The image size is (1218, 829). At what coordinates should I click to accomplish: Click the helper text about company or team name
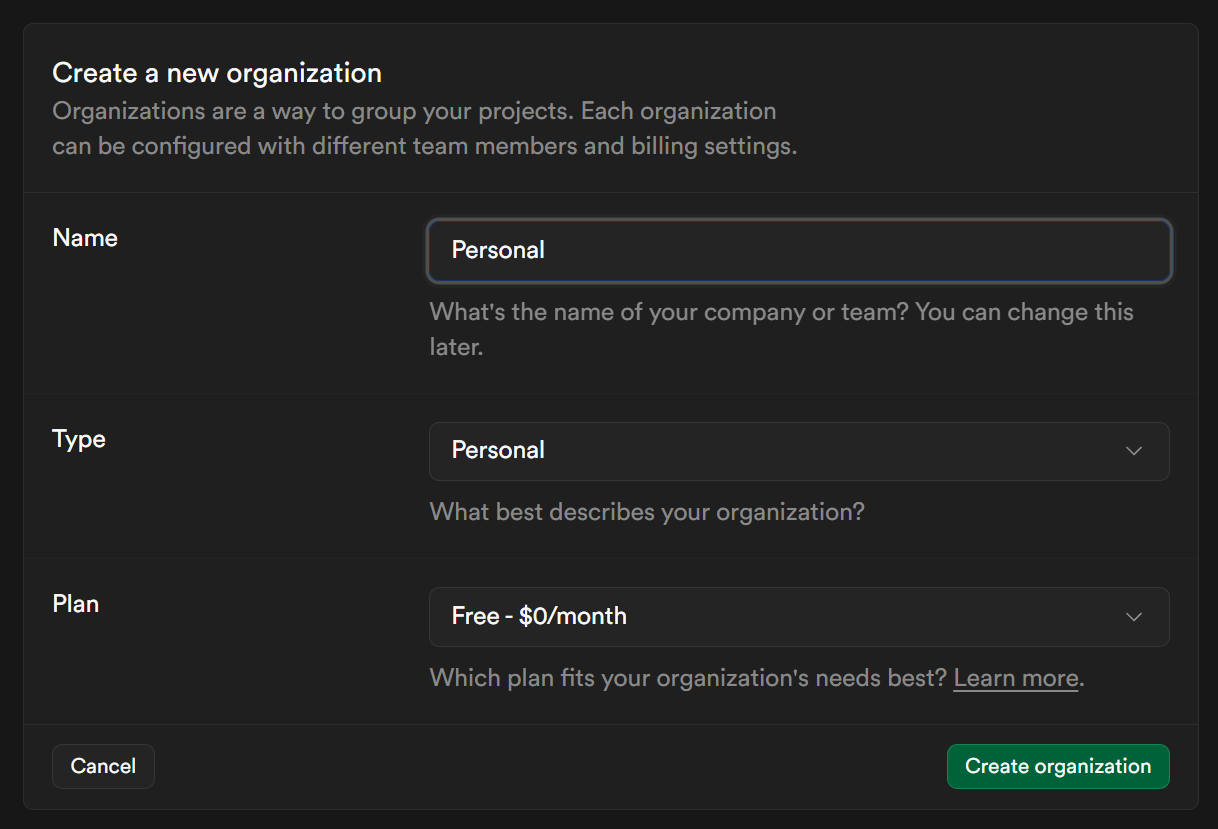(x=780, y=329)
